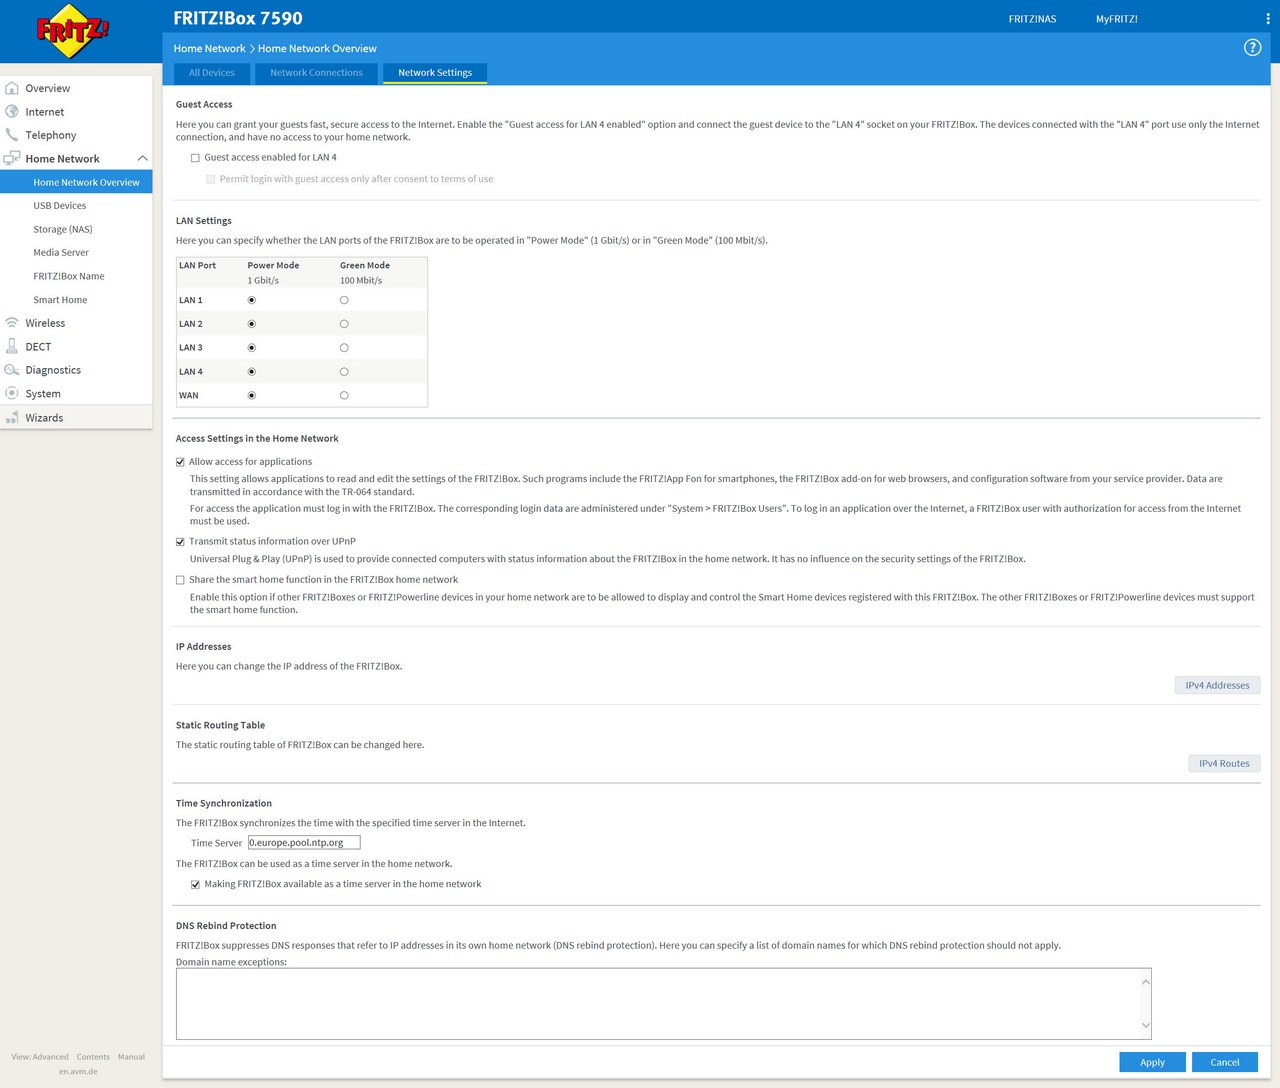Click the Internet globe icon
The image size is (1280, 1088).
coord(12,112)
